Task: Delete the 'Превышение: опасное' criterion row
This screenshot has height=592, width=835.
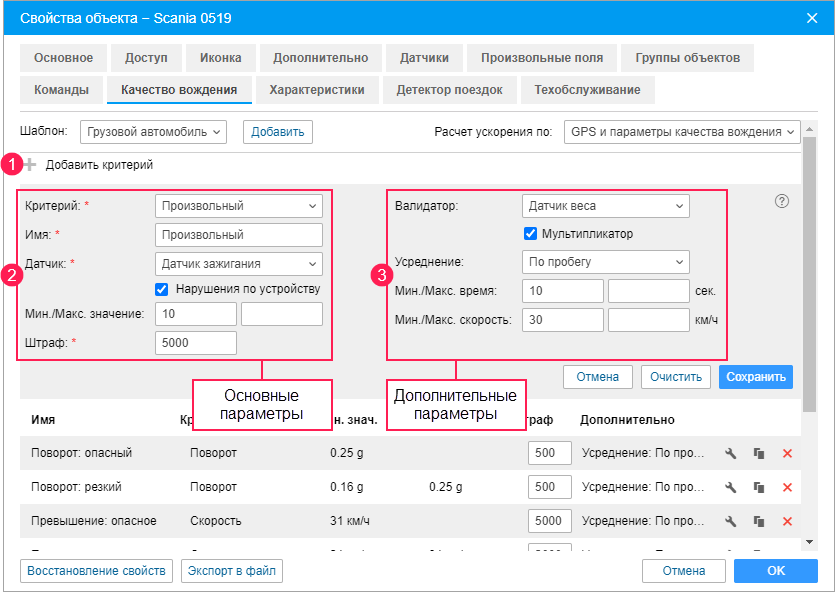Action: 787,522
